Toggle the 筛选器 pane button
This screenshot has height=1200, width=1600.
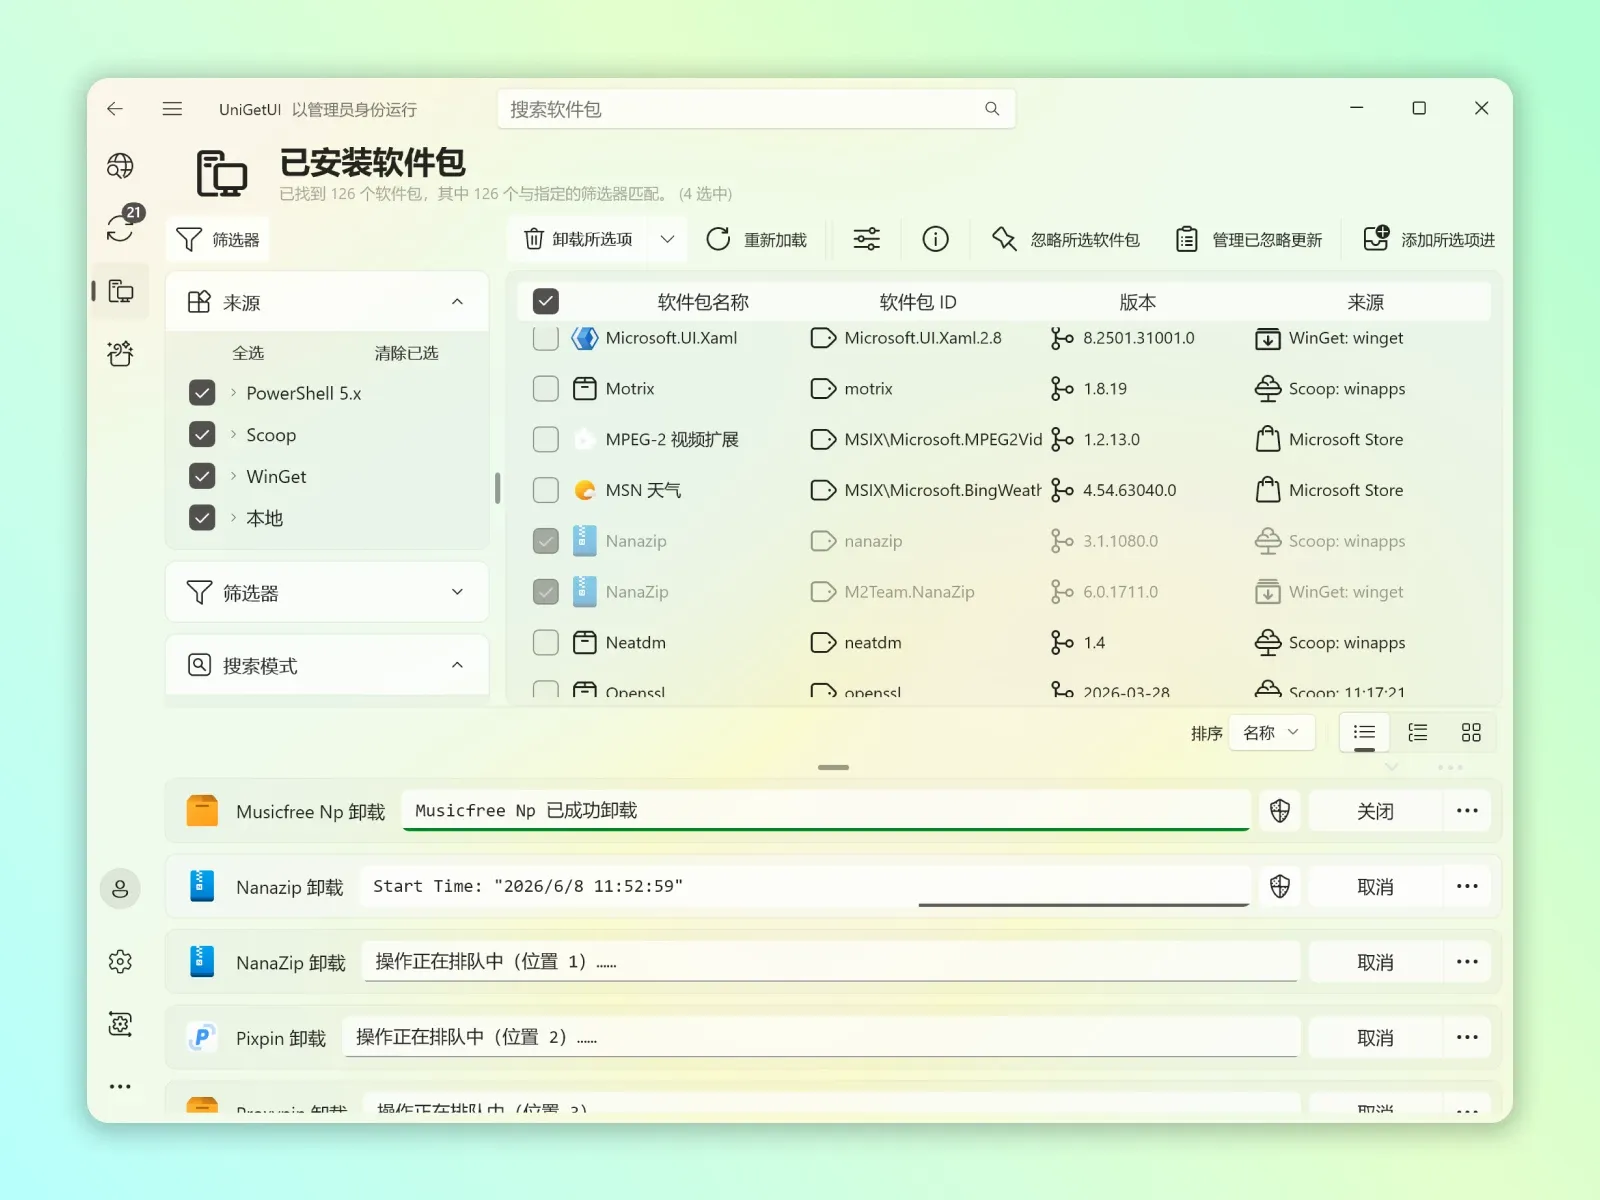tap(218, 239)
